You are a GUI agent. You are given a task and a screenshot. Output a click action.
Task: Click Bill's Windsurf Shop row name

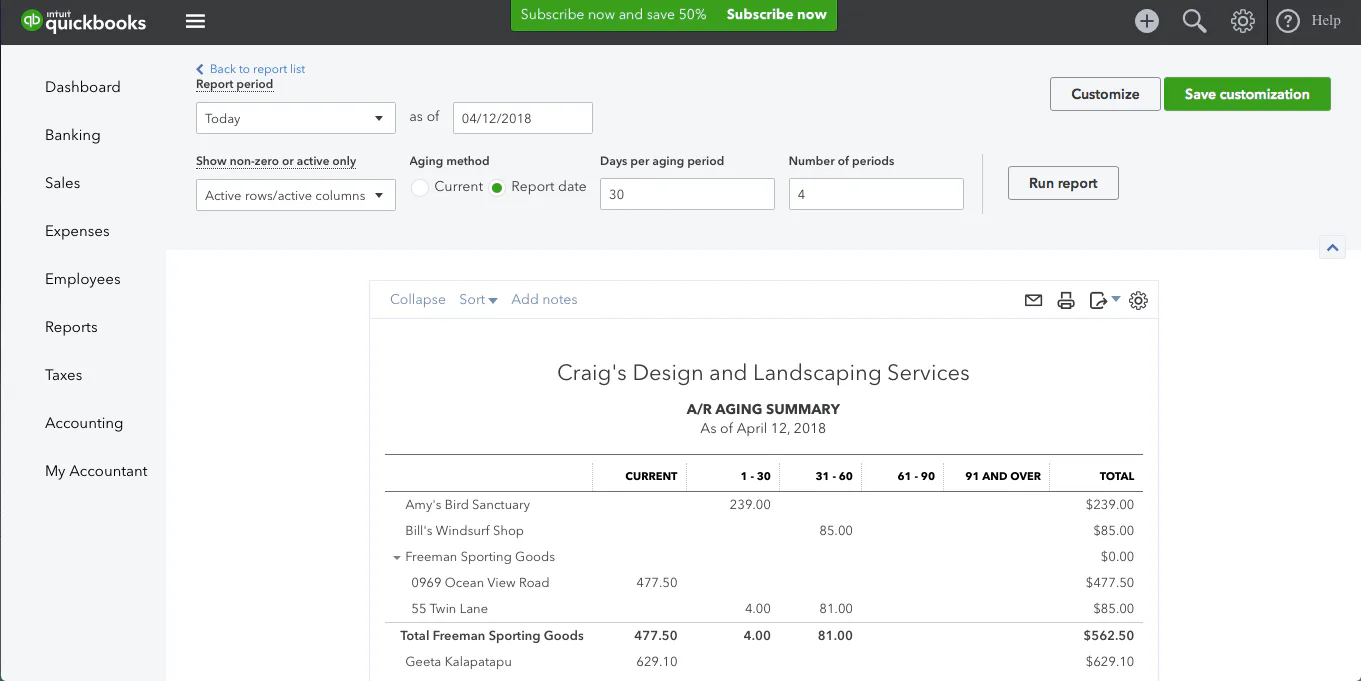pyautogui.click(x=464, y=531)
